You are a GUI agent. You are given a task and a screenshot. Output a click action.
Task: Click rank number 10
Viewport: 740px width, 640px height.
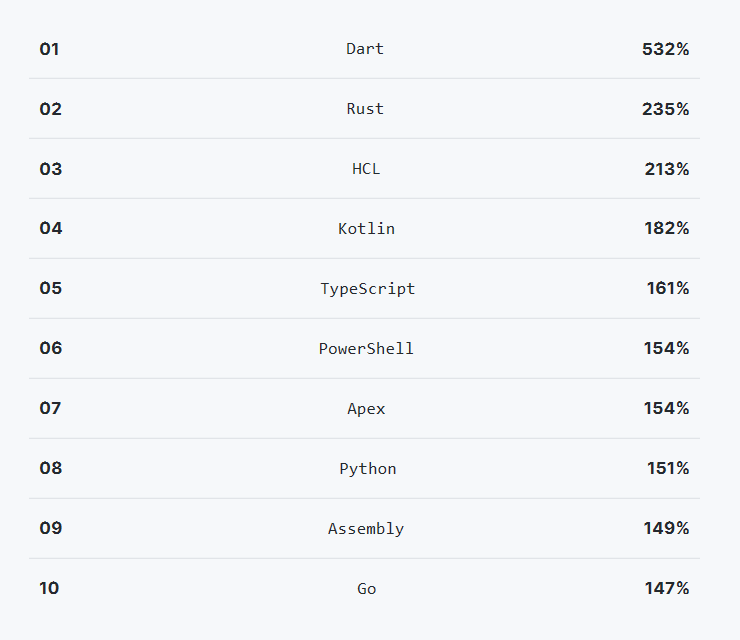pyautogui.click(x=49, y=588)
